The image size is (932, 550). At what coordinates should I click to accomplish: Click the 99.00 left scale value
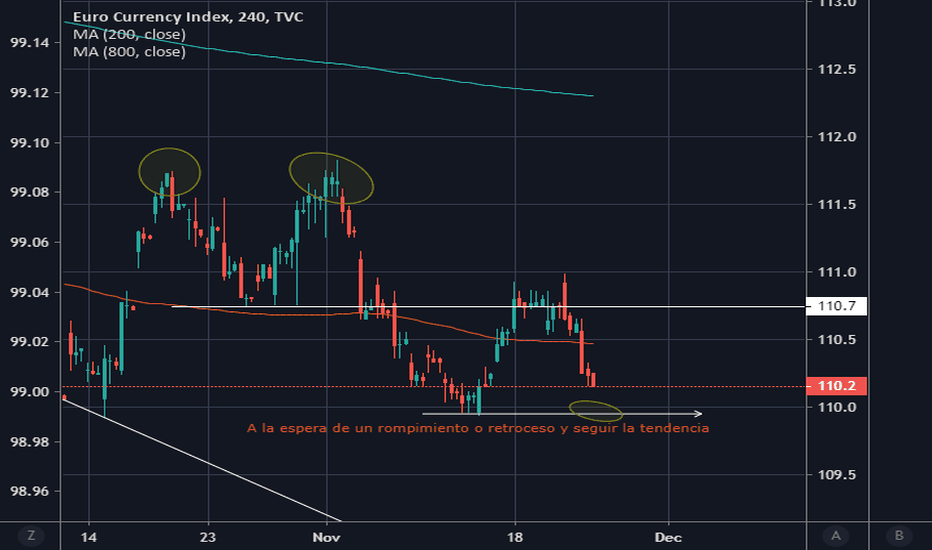(x=30, y=392)
